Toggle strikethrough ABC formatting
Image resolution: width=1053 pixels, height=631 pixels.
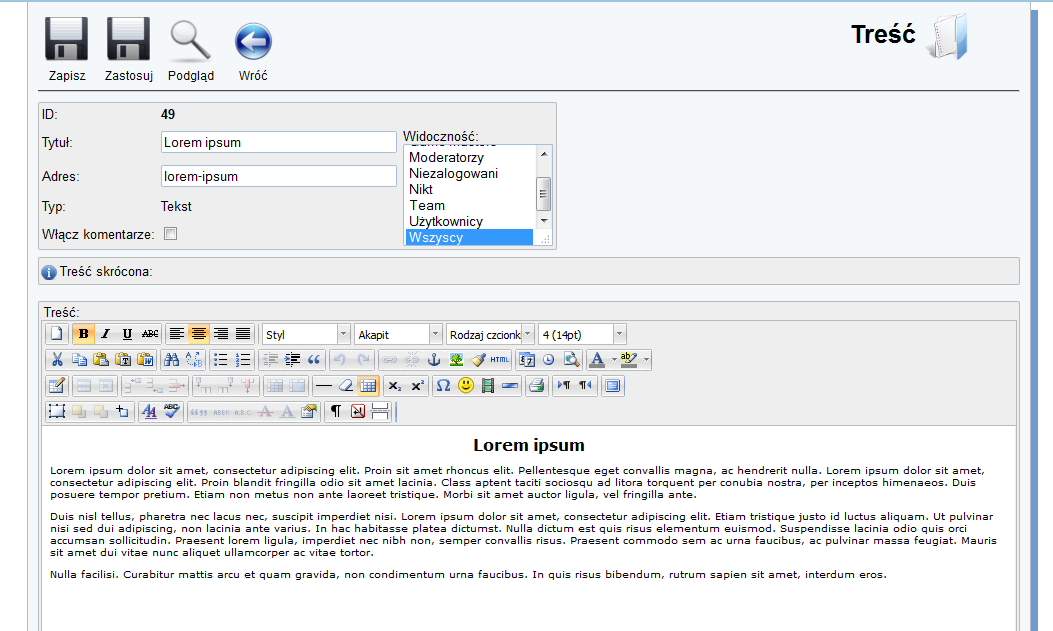[x=150, y=334]
